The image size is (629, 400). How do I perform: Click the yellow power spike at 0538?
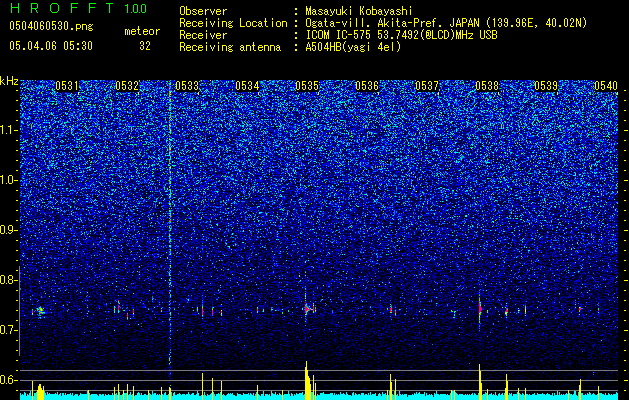tap(480, 382)
